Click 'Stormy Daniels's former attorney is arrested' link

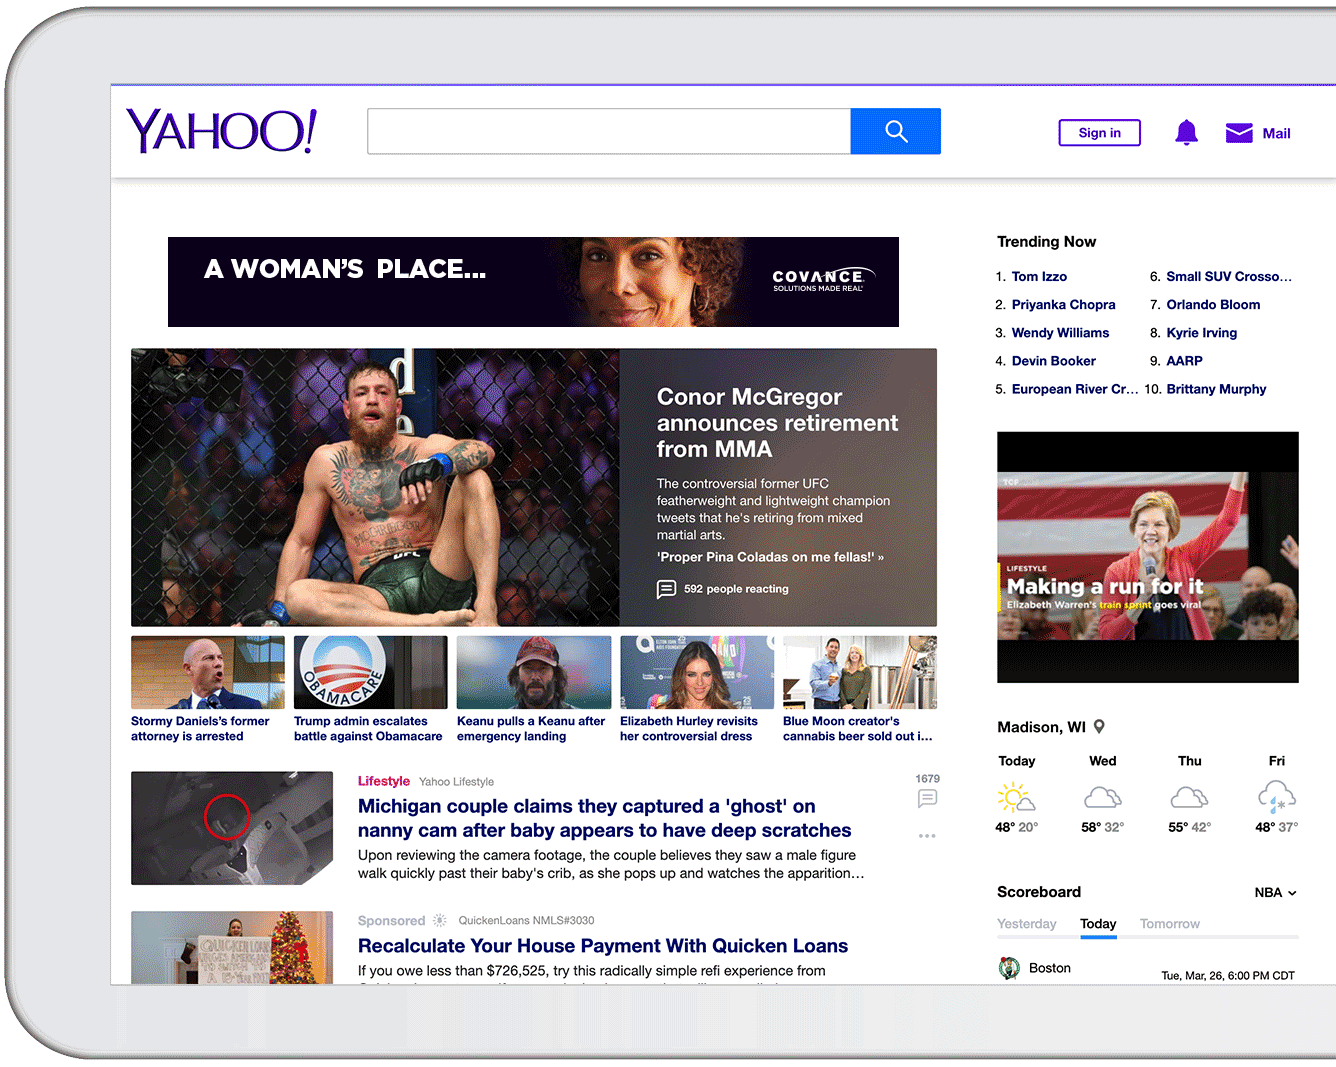point(200,728)
